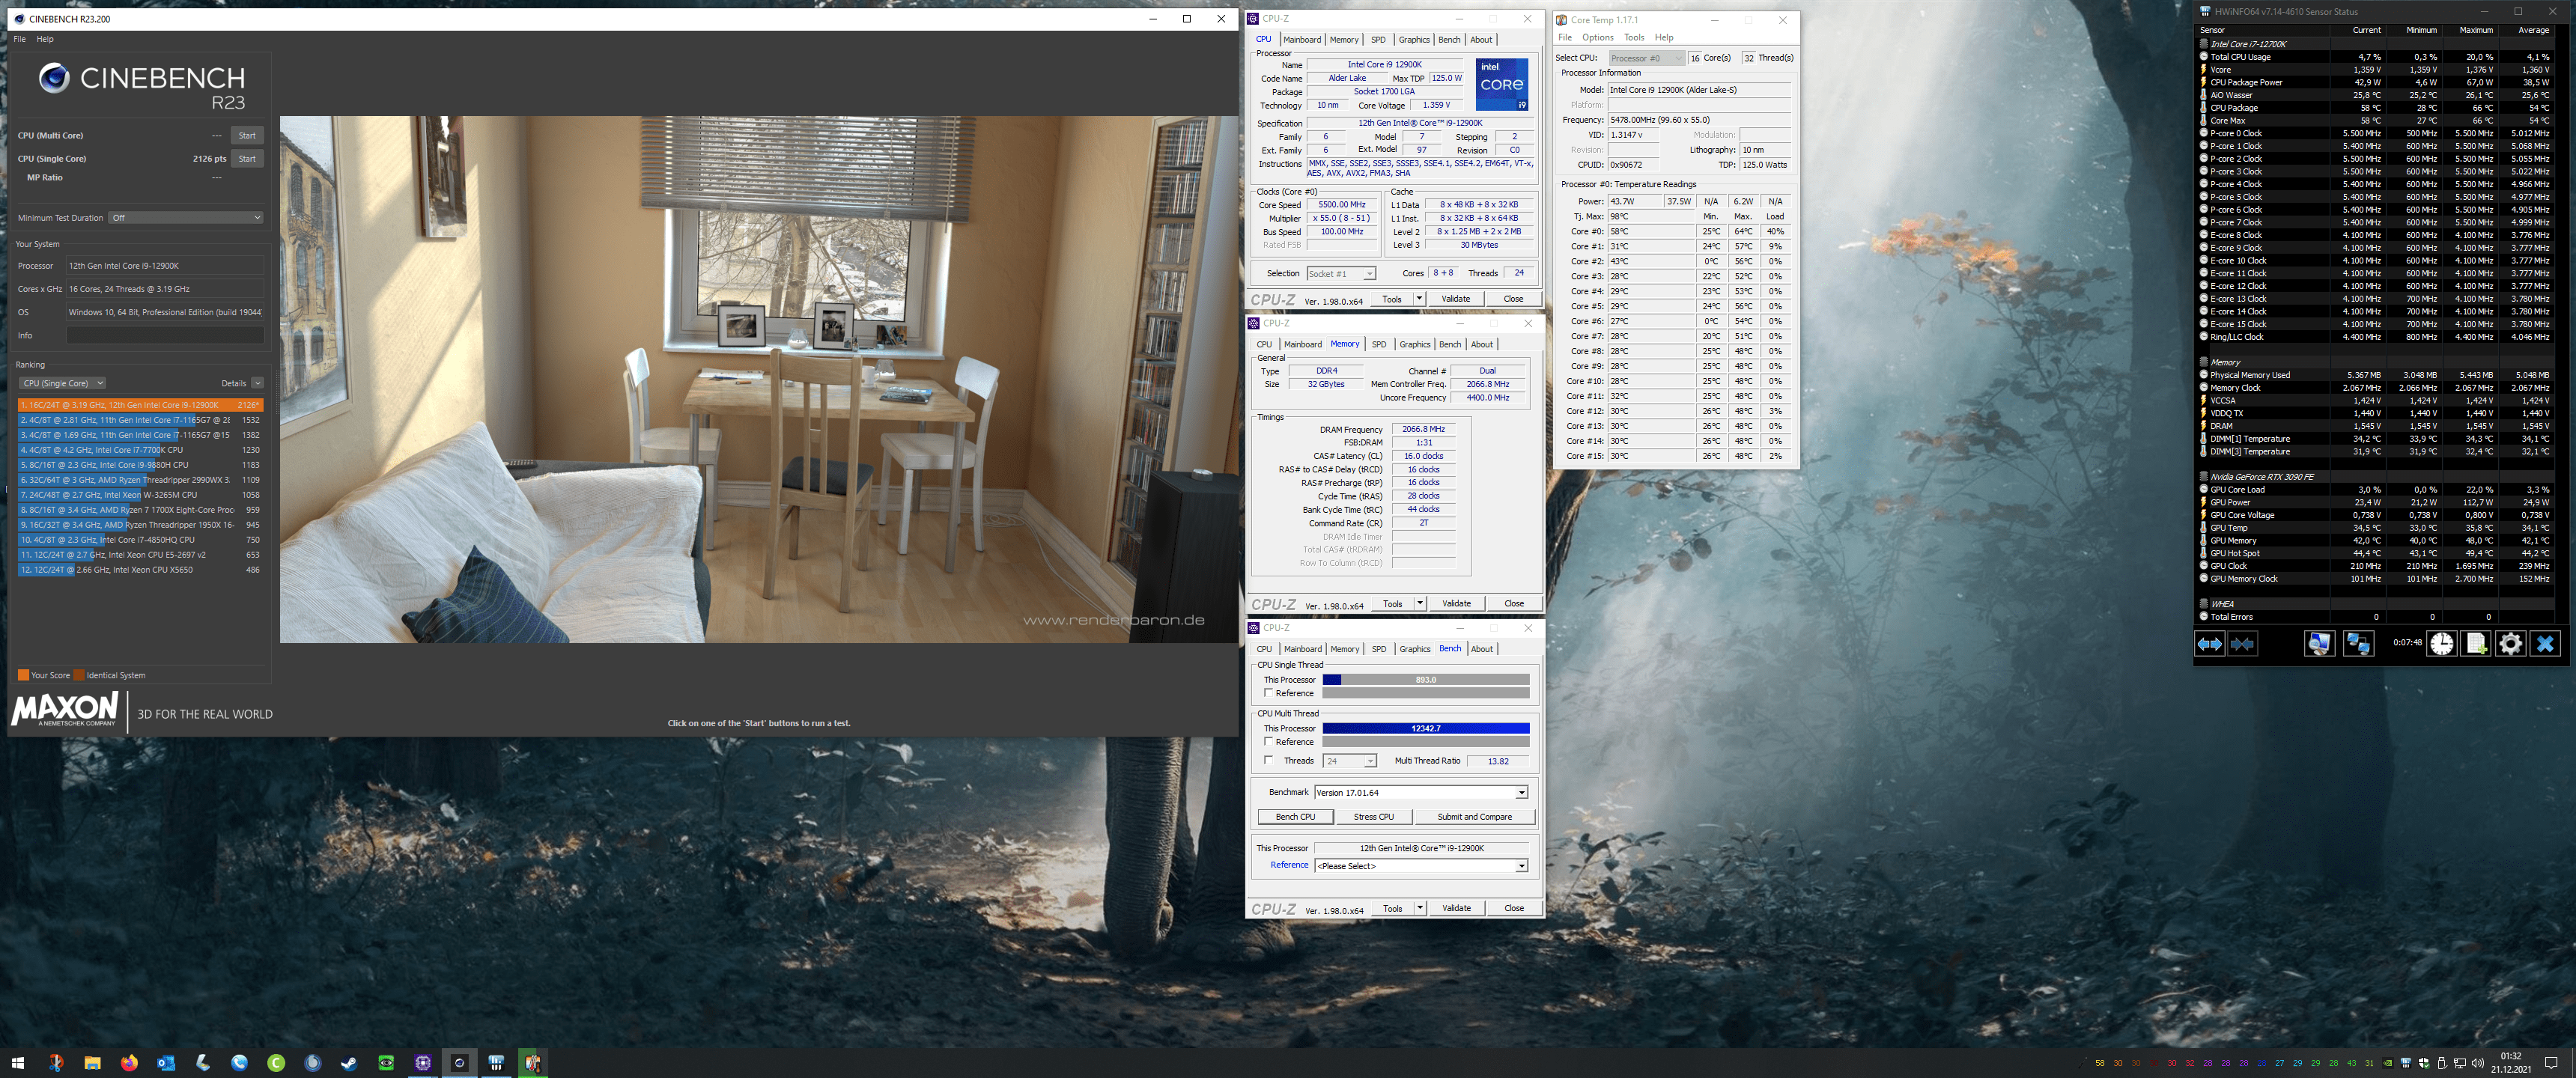Image resolution: width=2576 pixels, height=1078 pixels.
Task: Select Your Score orange legend swatch
Action: [x=23, y=675]
